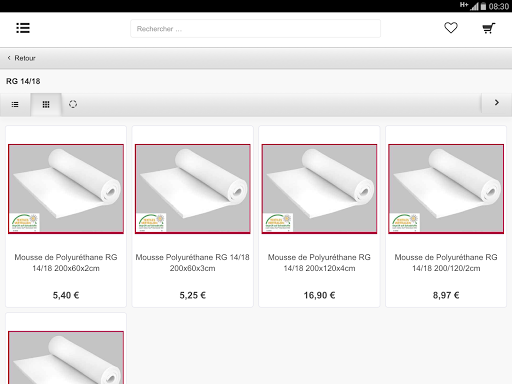This screenshot has width=512, height=384.
Task: Switch to list view layout
Action: [x=15, y=105]
